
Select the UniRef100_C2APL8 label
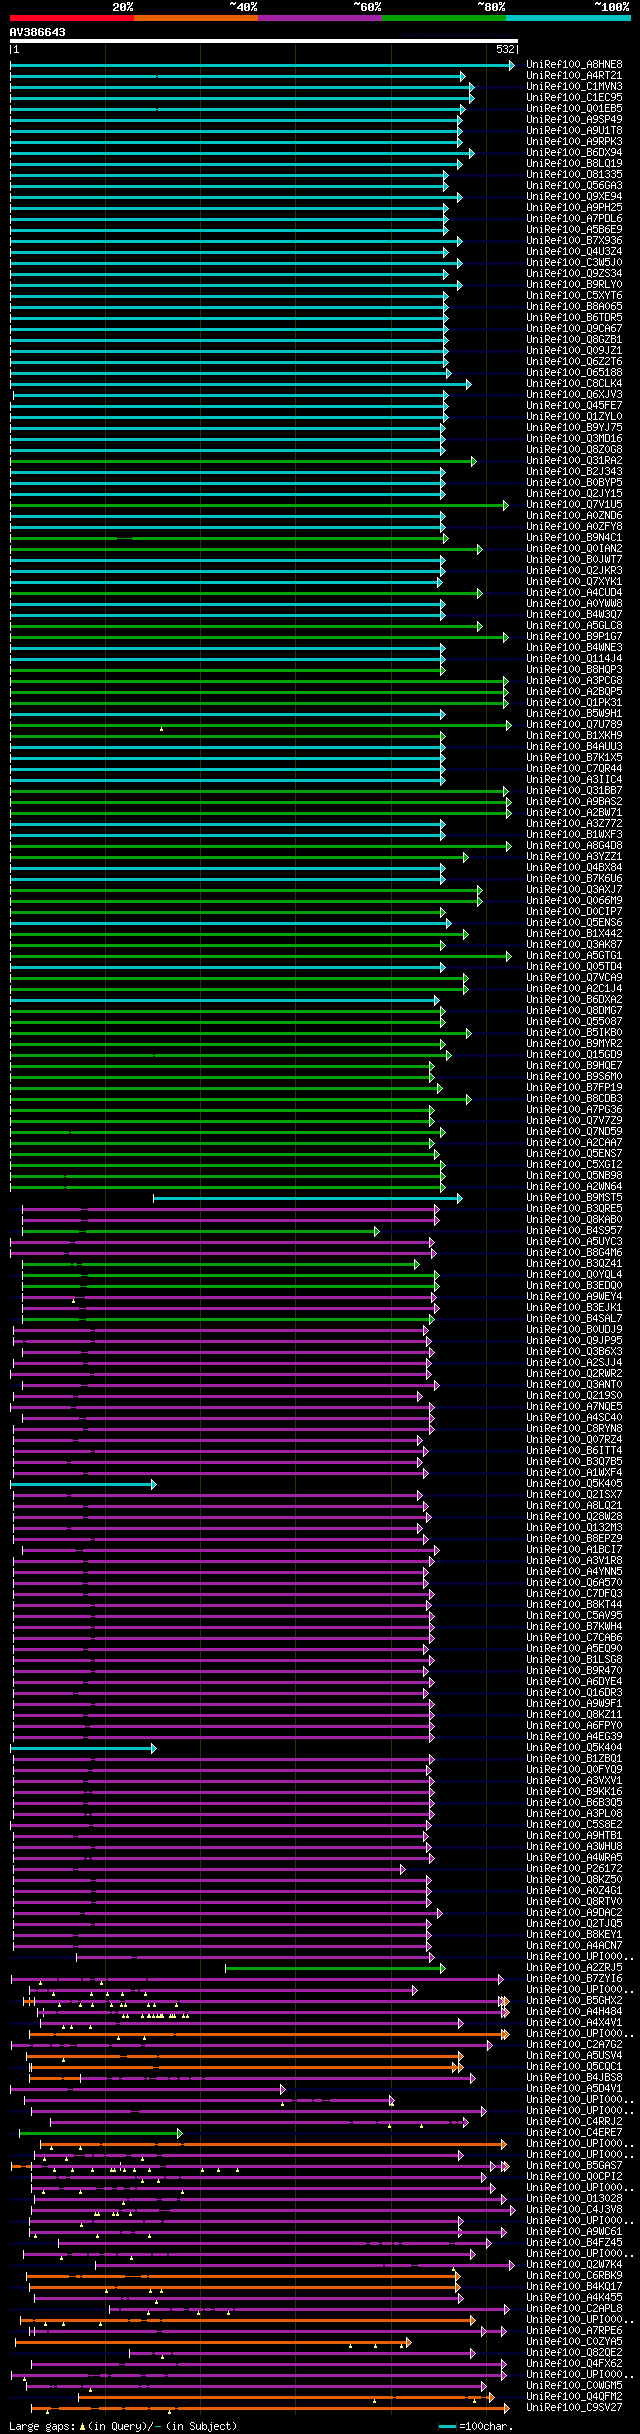click(574, 2309)
